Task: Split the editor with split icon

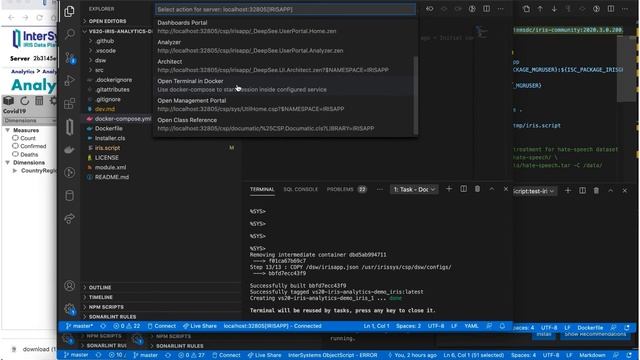Action: click(x=487, y=9)
